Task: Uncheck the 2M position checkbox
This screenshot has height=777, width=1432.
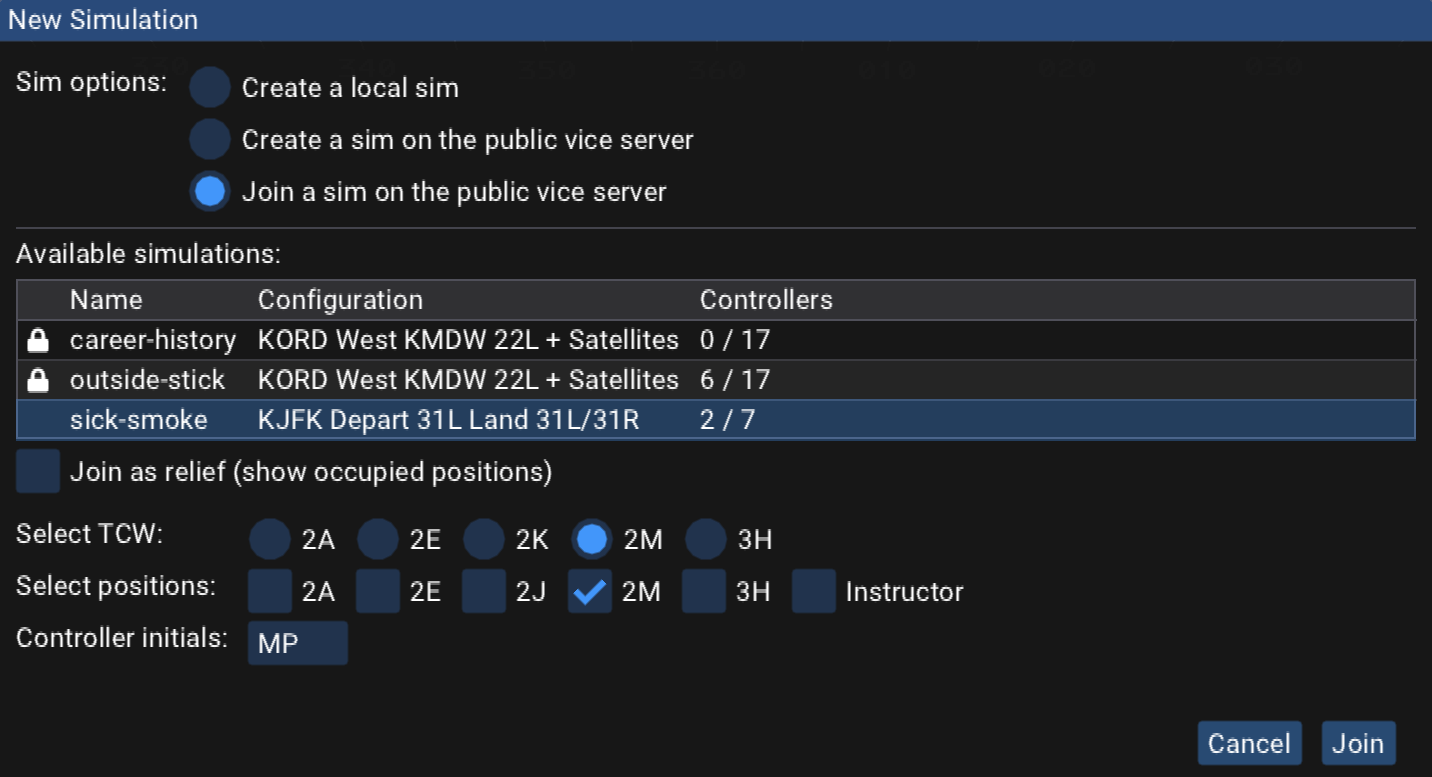Action: (590, 591)
